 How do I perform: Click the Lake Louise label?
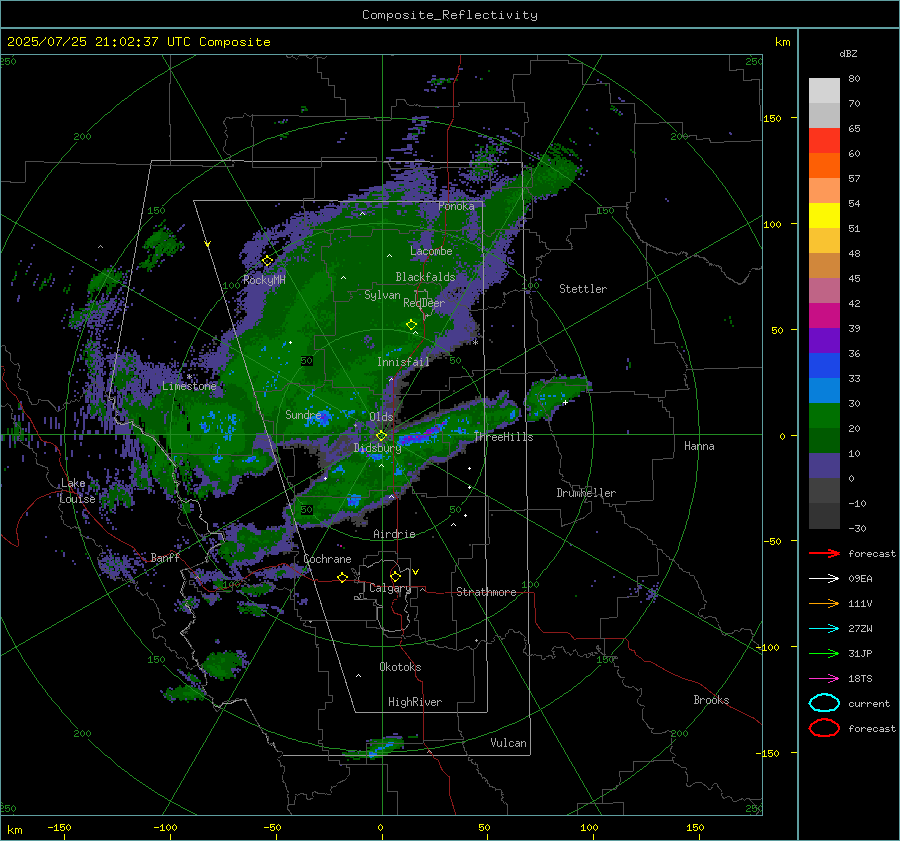click(77, 491)
